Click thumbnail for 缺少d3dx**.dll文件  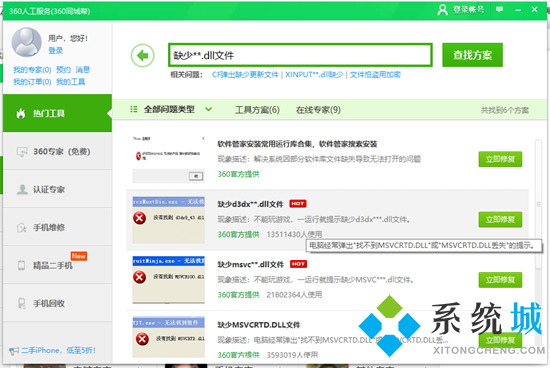[x=168, y=220]
